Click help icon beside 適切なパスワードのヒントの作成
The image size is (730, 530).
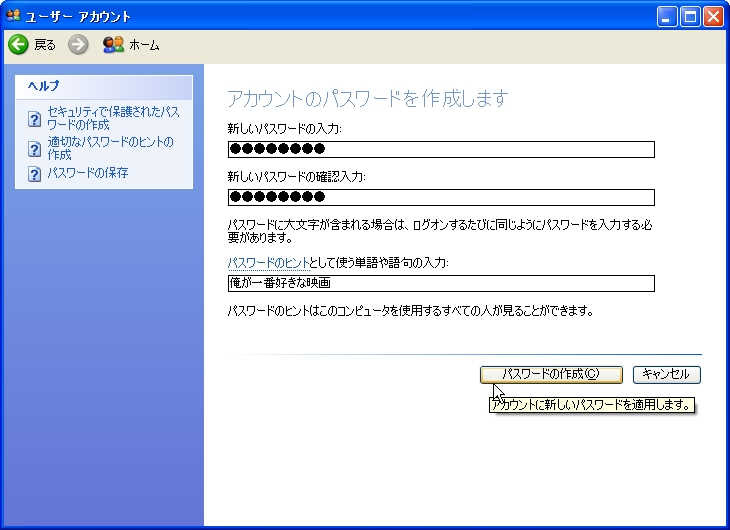34,149
